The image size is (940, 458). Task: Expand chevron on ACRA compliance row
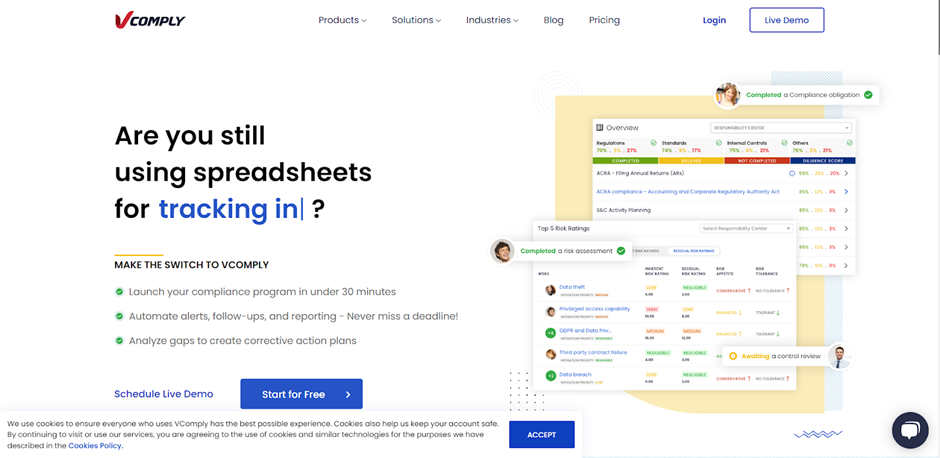tap(846, 192)
